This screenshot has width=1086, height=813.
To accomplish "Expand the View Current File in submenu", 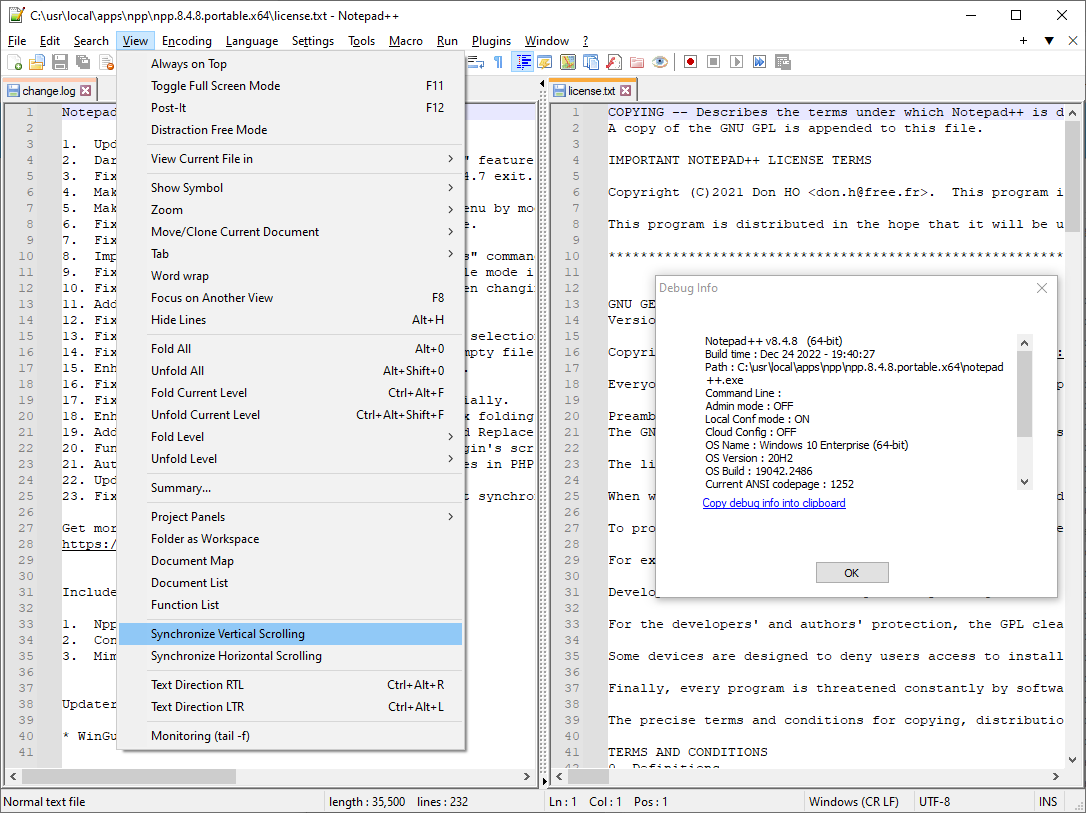I will pos(291,159).
